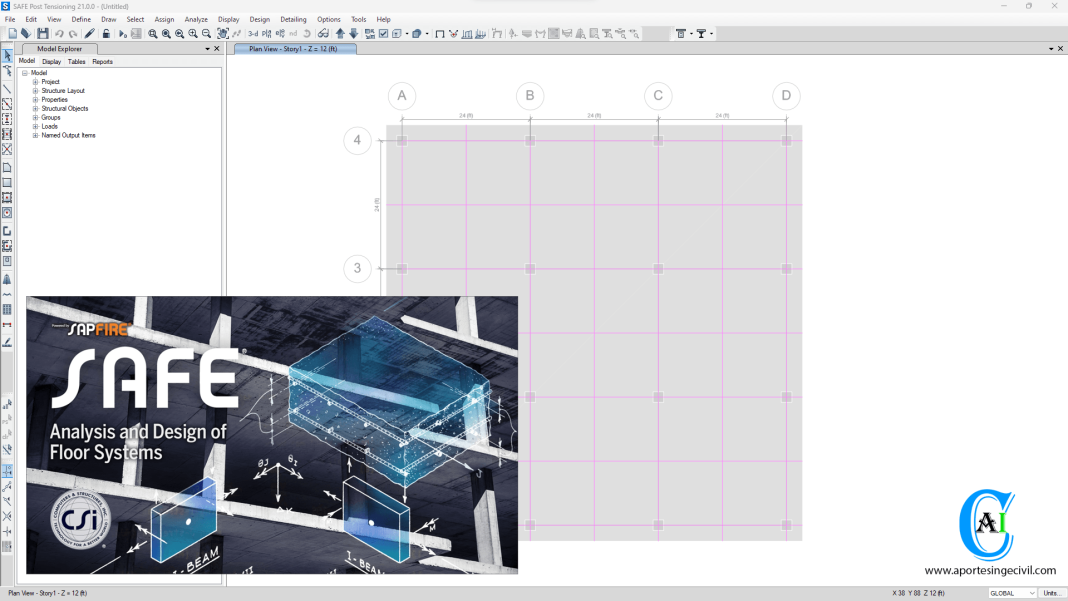Switch to the 3-d view toolbar button
The width and height of the screenshot is (1068, 601).
coord(253,34)
